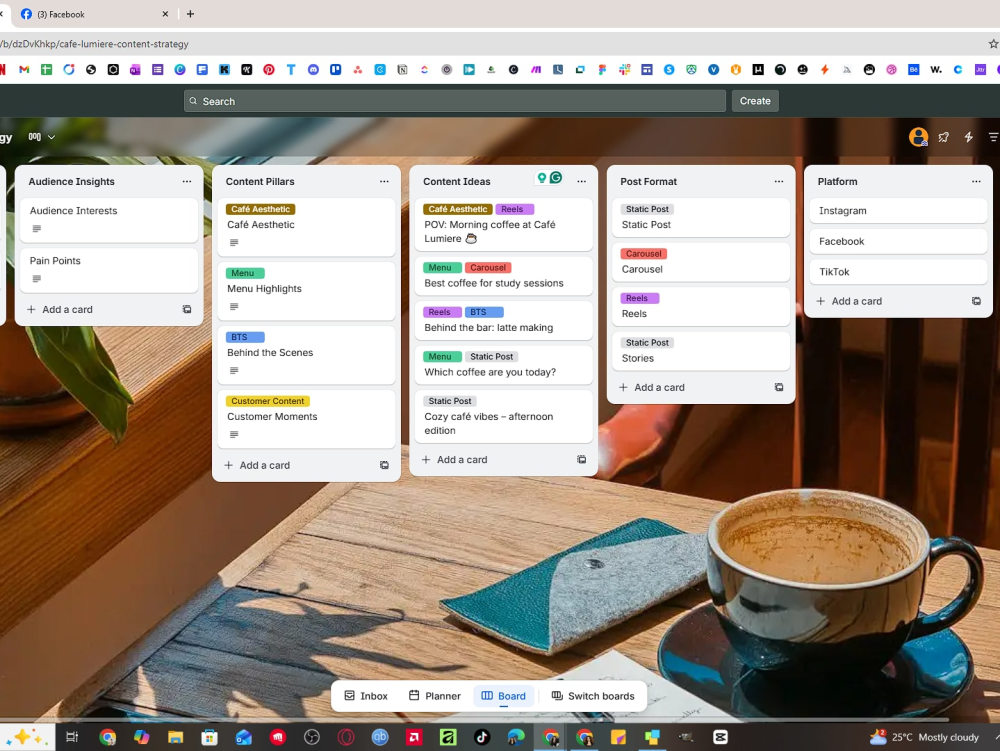Open the Notion bookmark icon
Image resolution: width=1000 pixels, height=751 pixels.
tap(402, 69)
